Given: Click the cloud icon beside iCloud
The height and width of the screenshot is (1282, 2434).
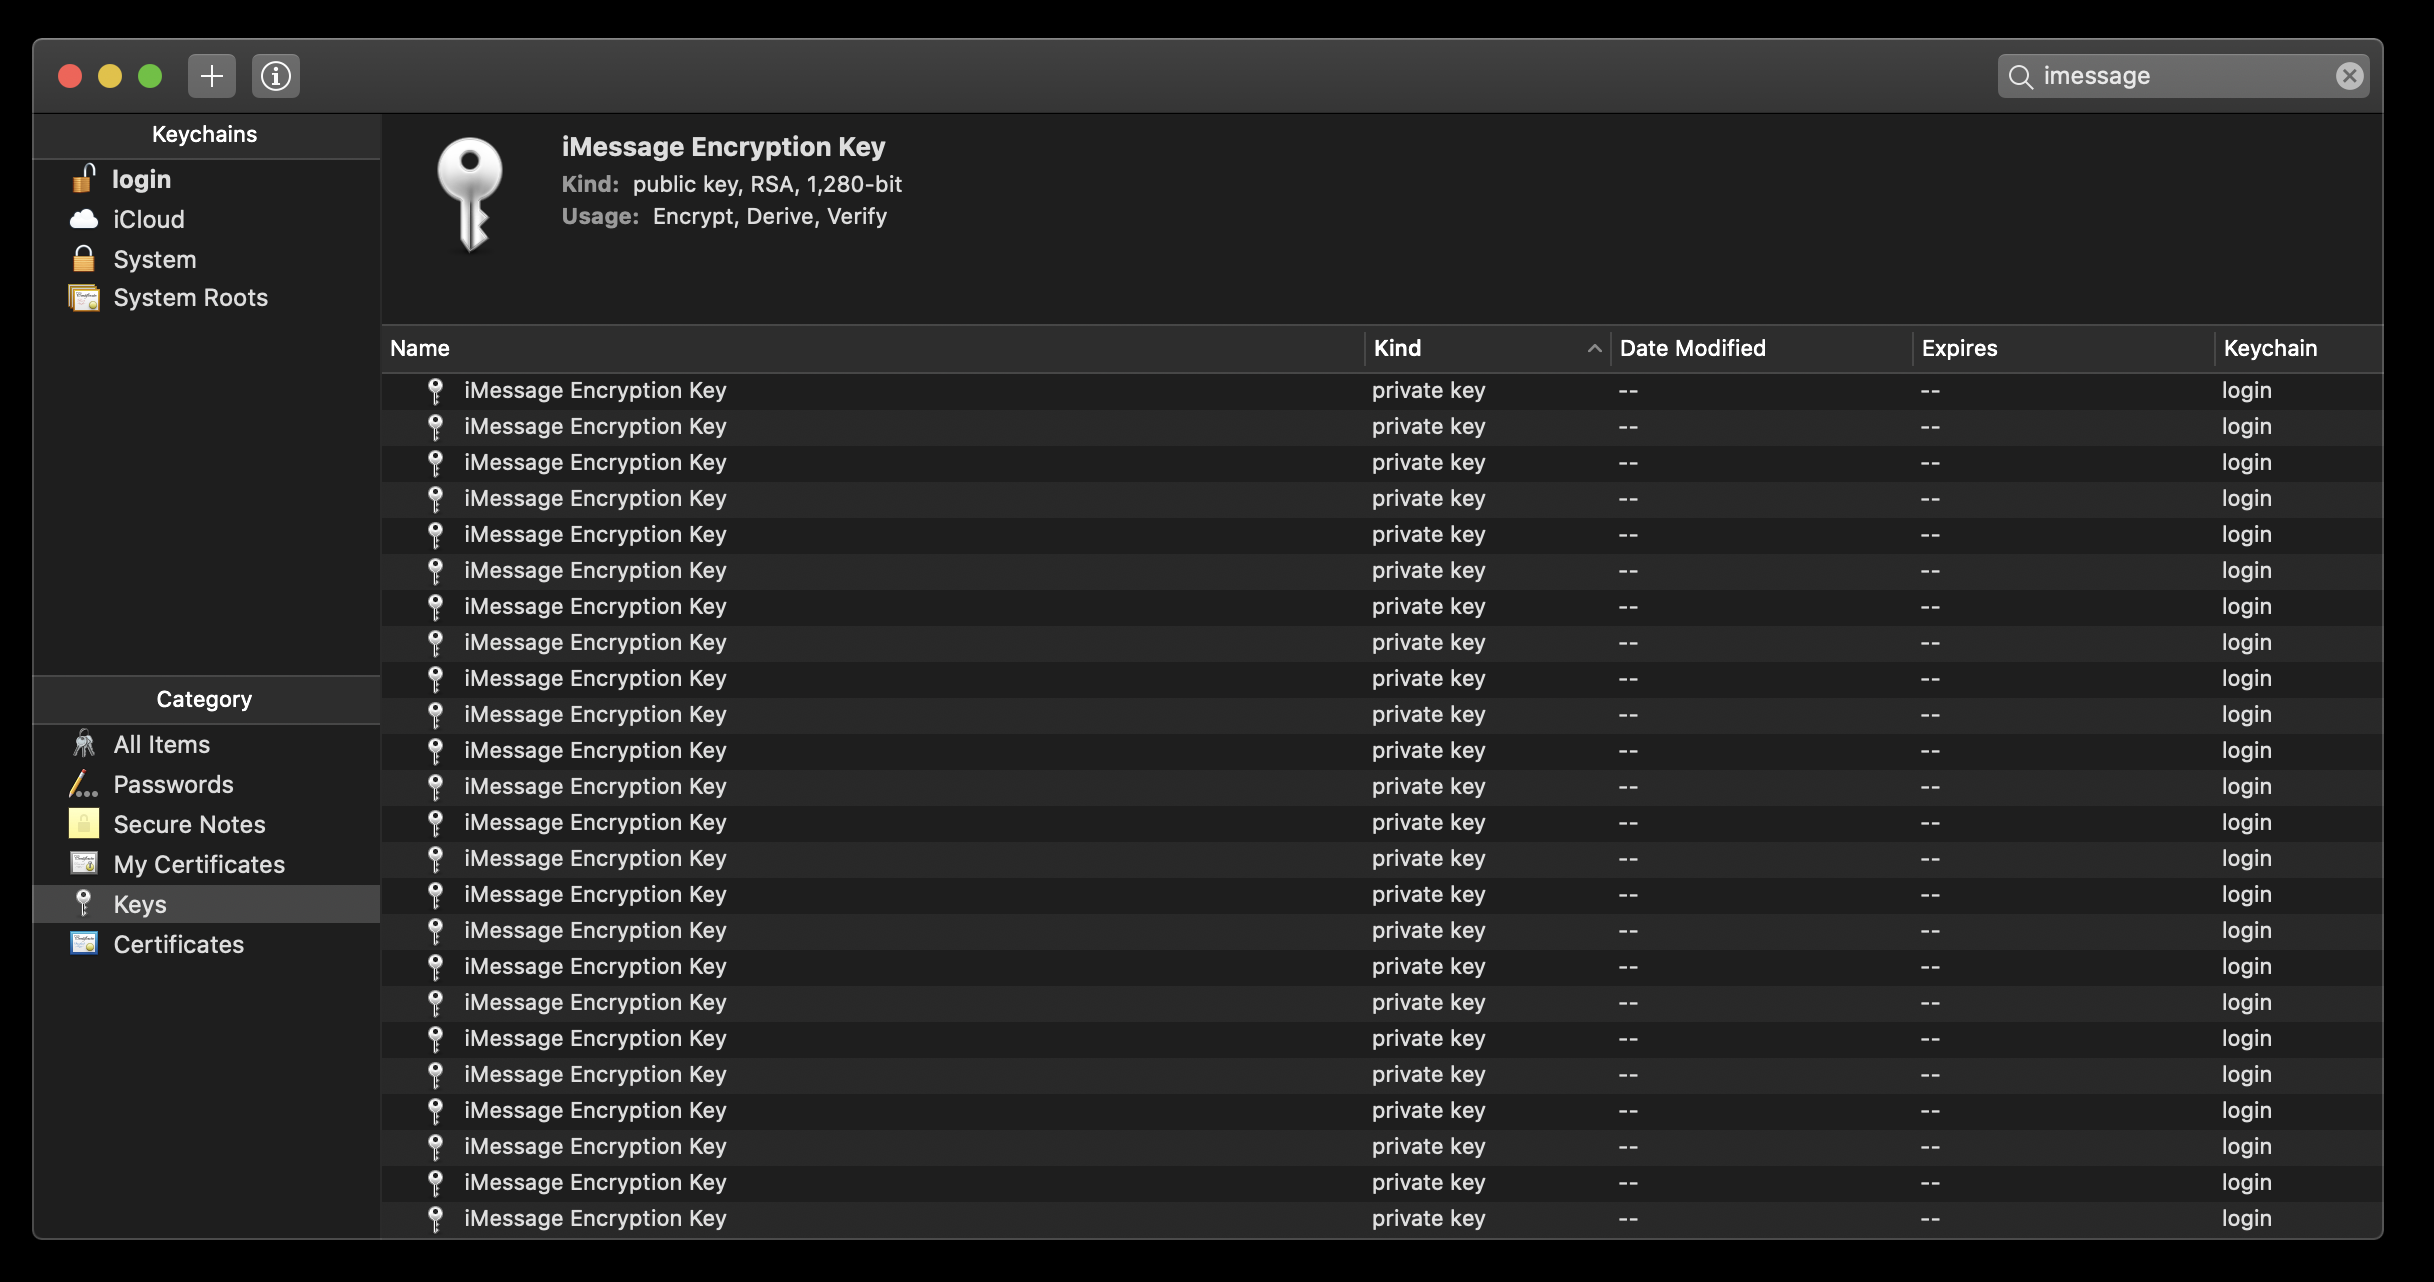Looking at the screenshot, I should coord(84,219).
